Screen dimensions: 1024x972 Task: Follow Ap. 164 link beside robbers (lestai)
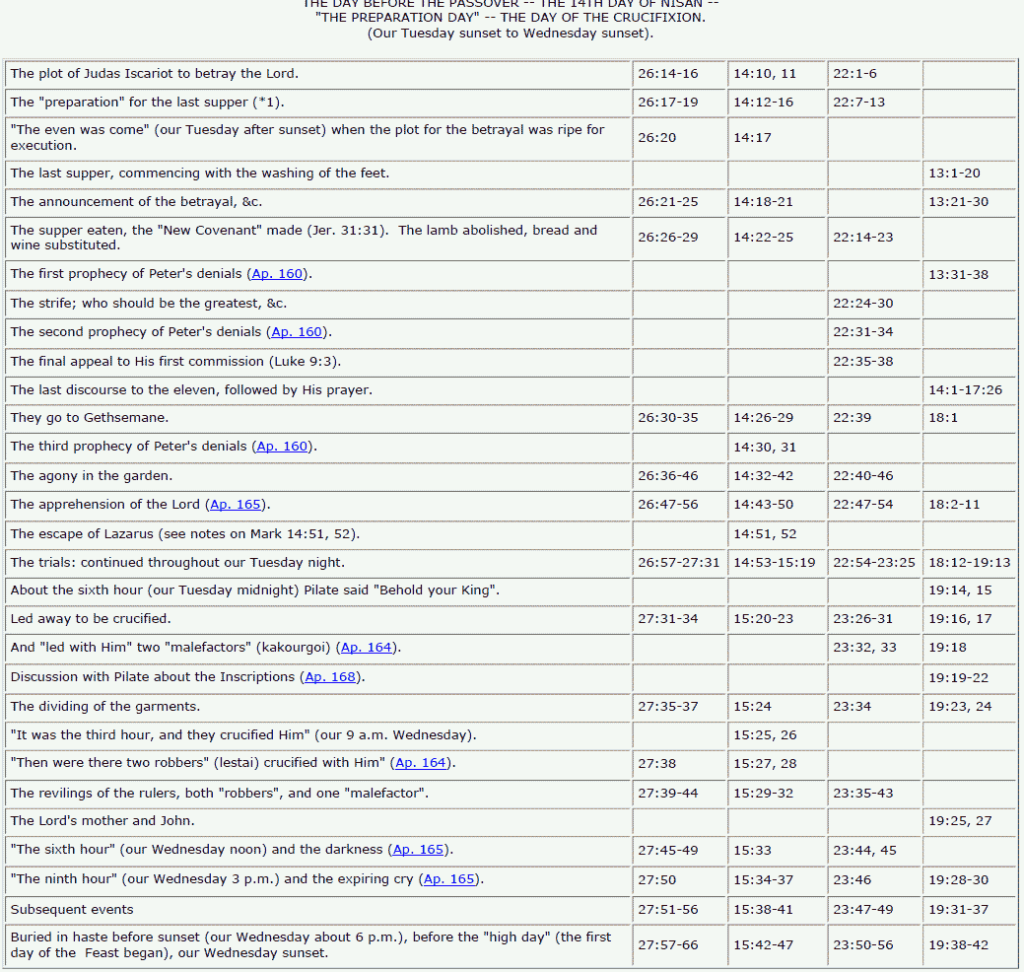(x=421, y=764)
